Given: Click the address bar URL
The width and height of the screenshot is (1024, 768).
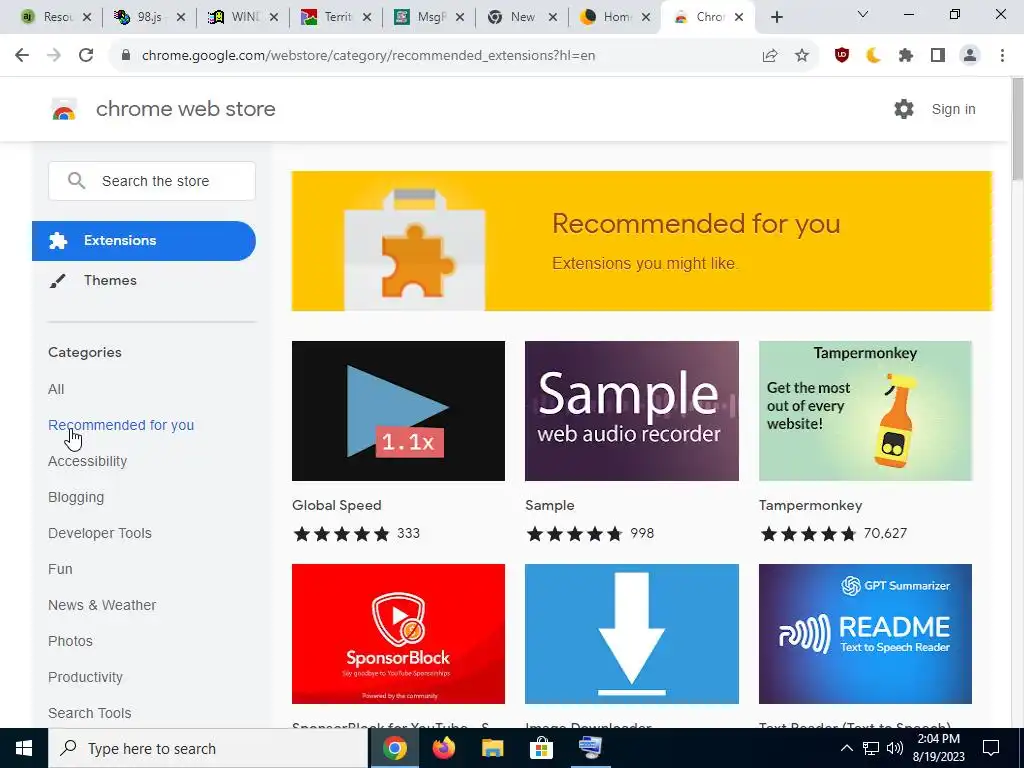Looking at the screenshot, I should tap(368, 56).
